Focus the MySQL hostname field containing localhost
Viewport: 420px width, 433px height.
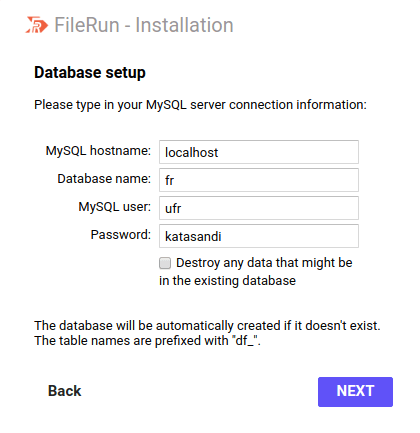pos(259,152)
